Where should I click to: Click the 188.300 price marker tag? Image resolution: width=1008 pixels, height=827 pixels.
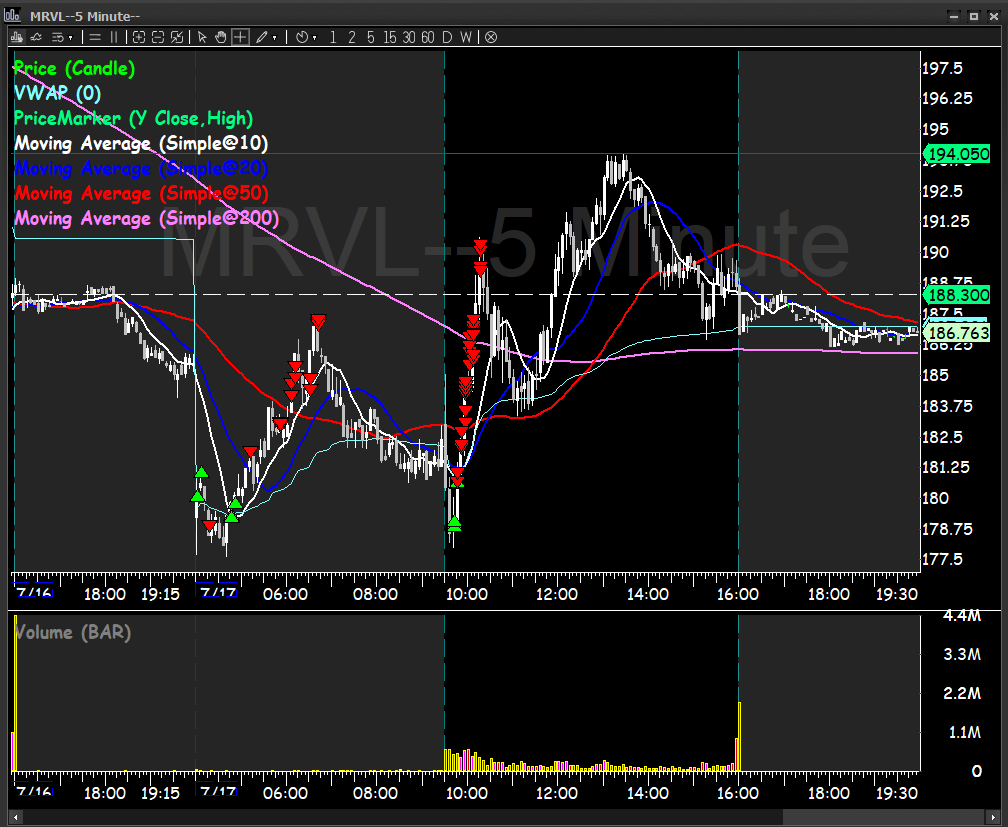(x=957, y=295)
